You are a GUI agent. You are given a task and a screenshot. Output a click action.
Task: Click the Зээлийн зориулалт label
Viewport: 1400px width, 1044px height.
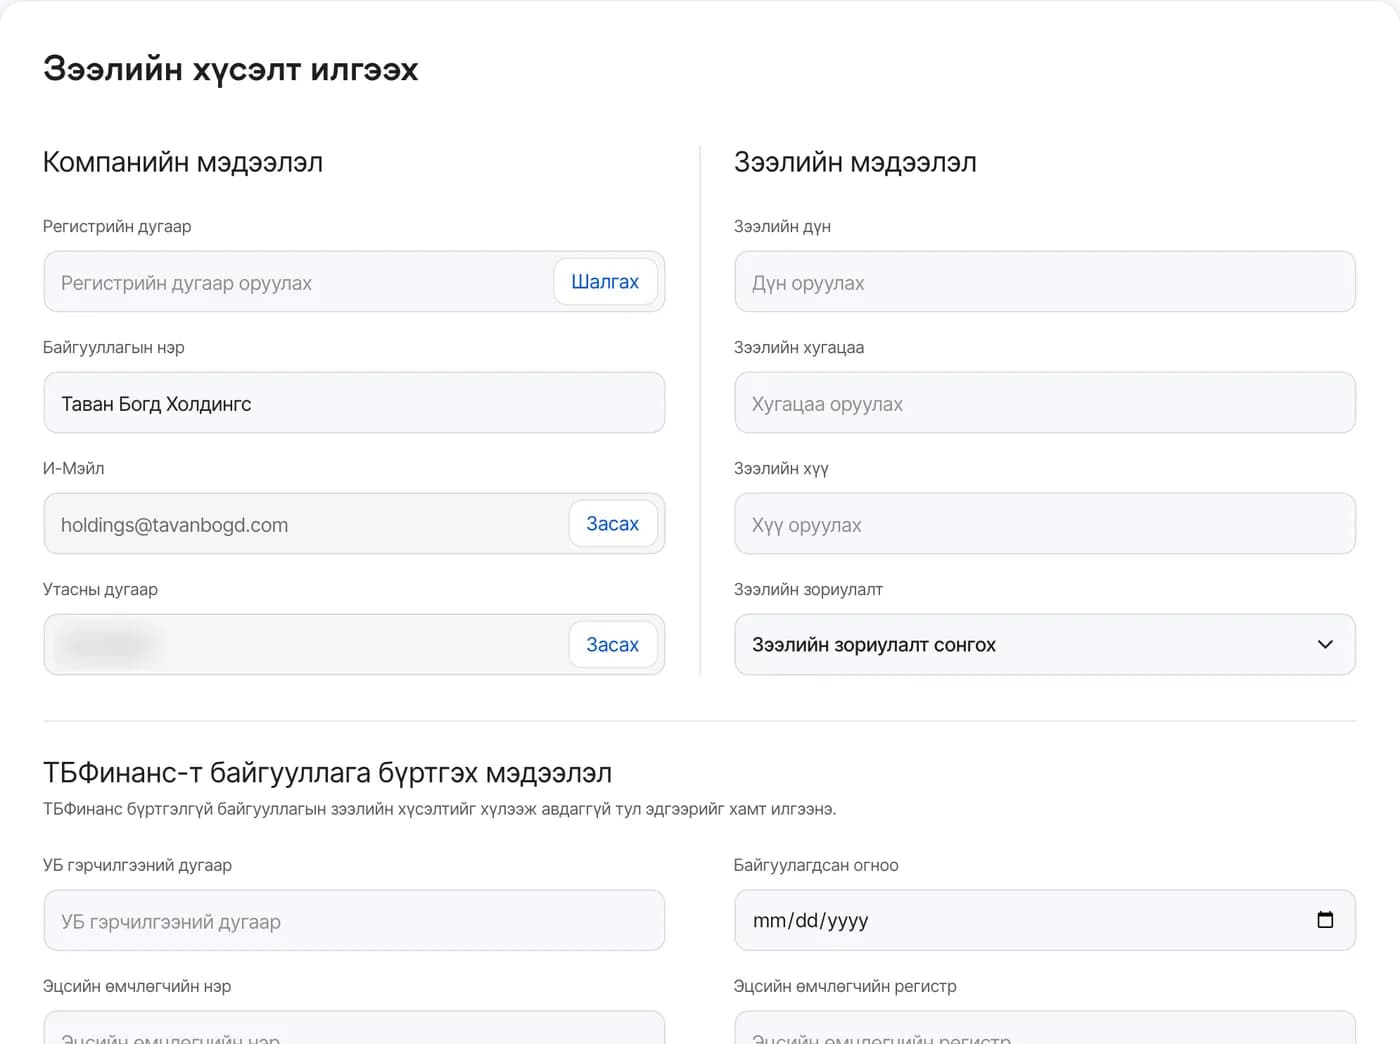pyautogui.click(x=808, y=589)
